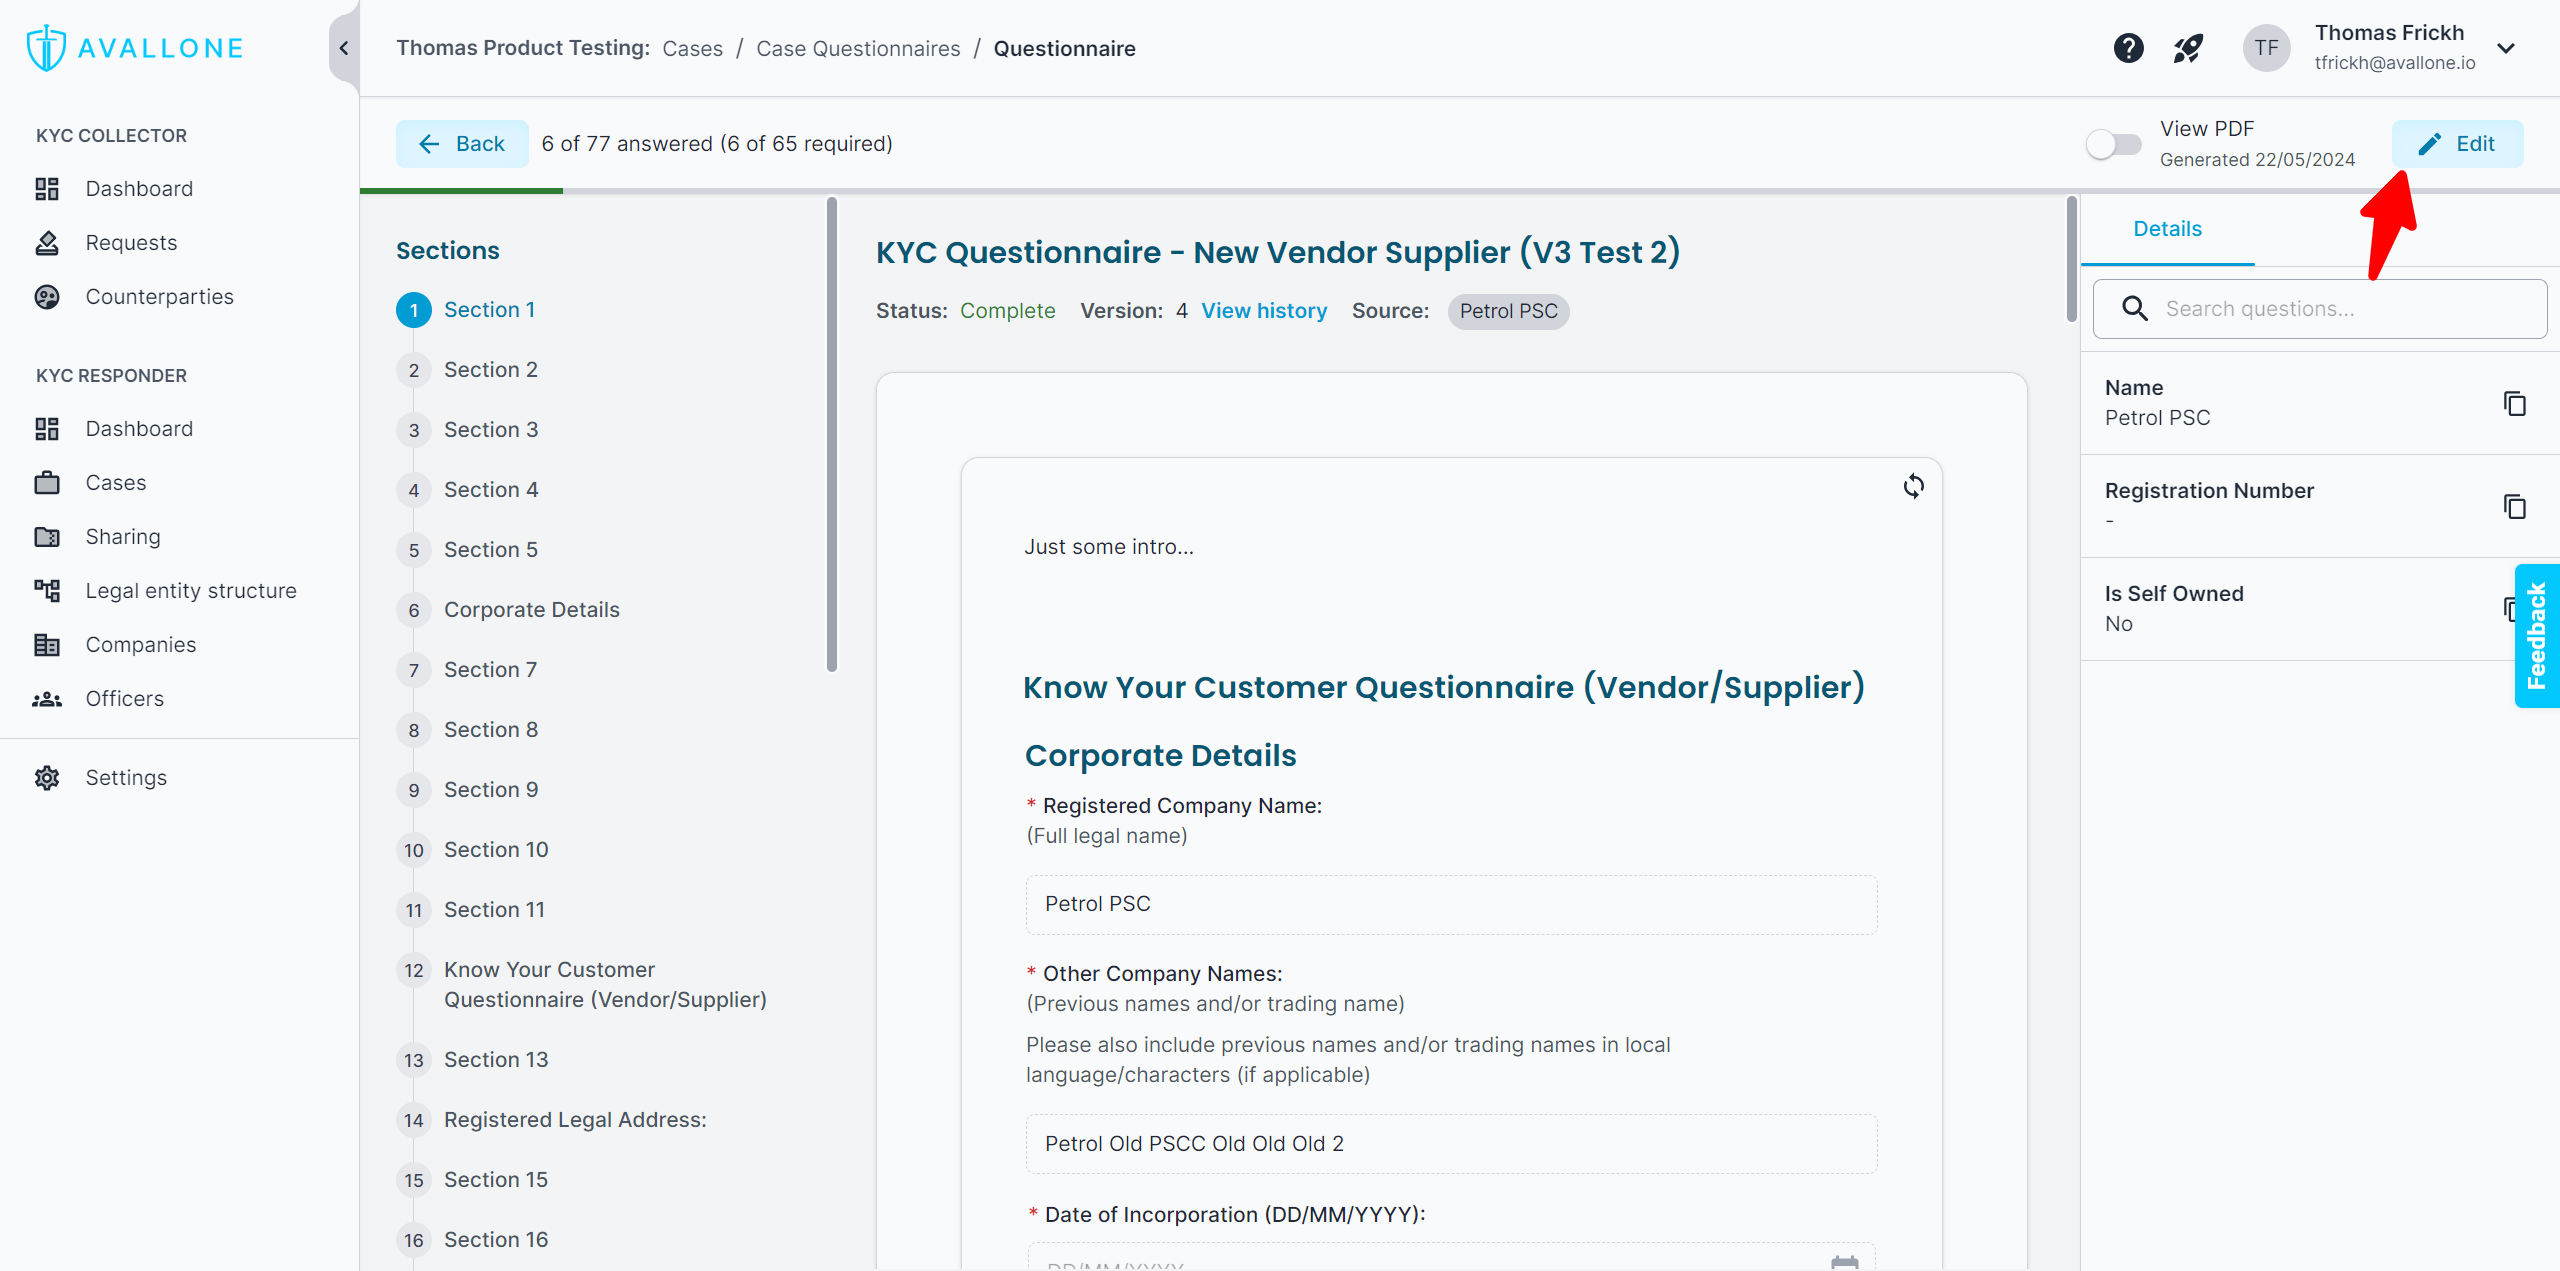
Task: Click the View history link
Action: coord(1264,311)
